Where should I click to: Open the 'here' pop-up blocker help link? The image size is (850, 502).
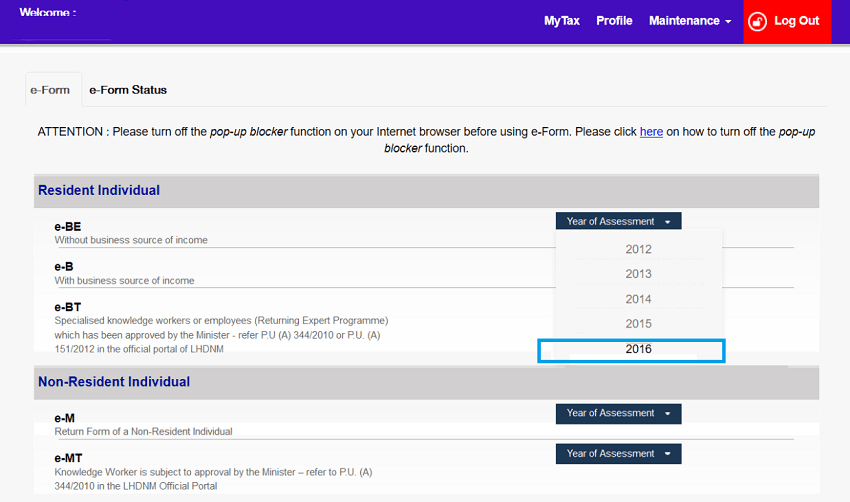point(651,131)
